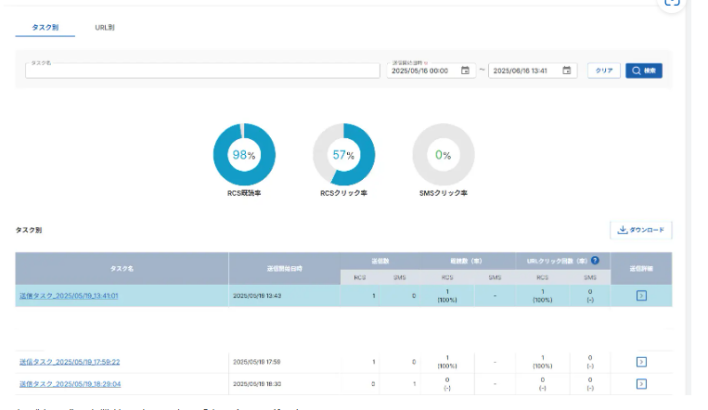Viewport: 708px width, 410px height.
Task: Open send details for task 18:29:04
Action: coord(642,382)
